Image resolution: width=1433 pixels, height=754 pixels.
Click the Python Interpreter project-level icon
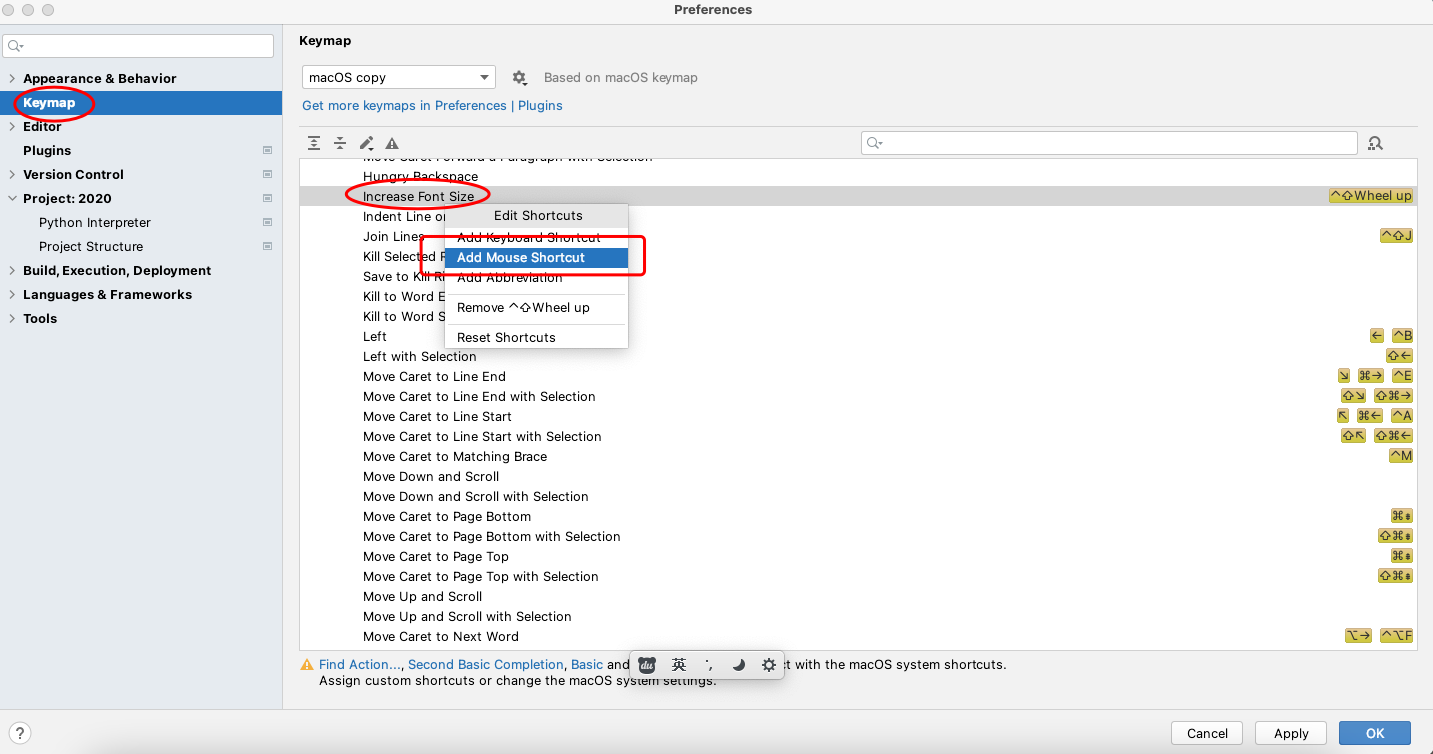tap(267, 222)
